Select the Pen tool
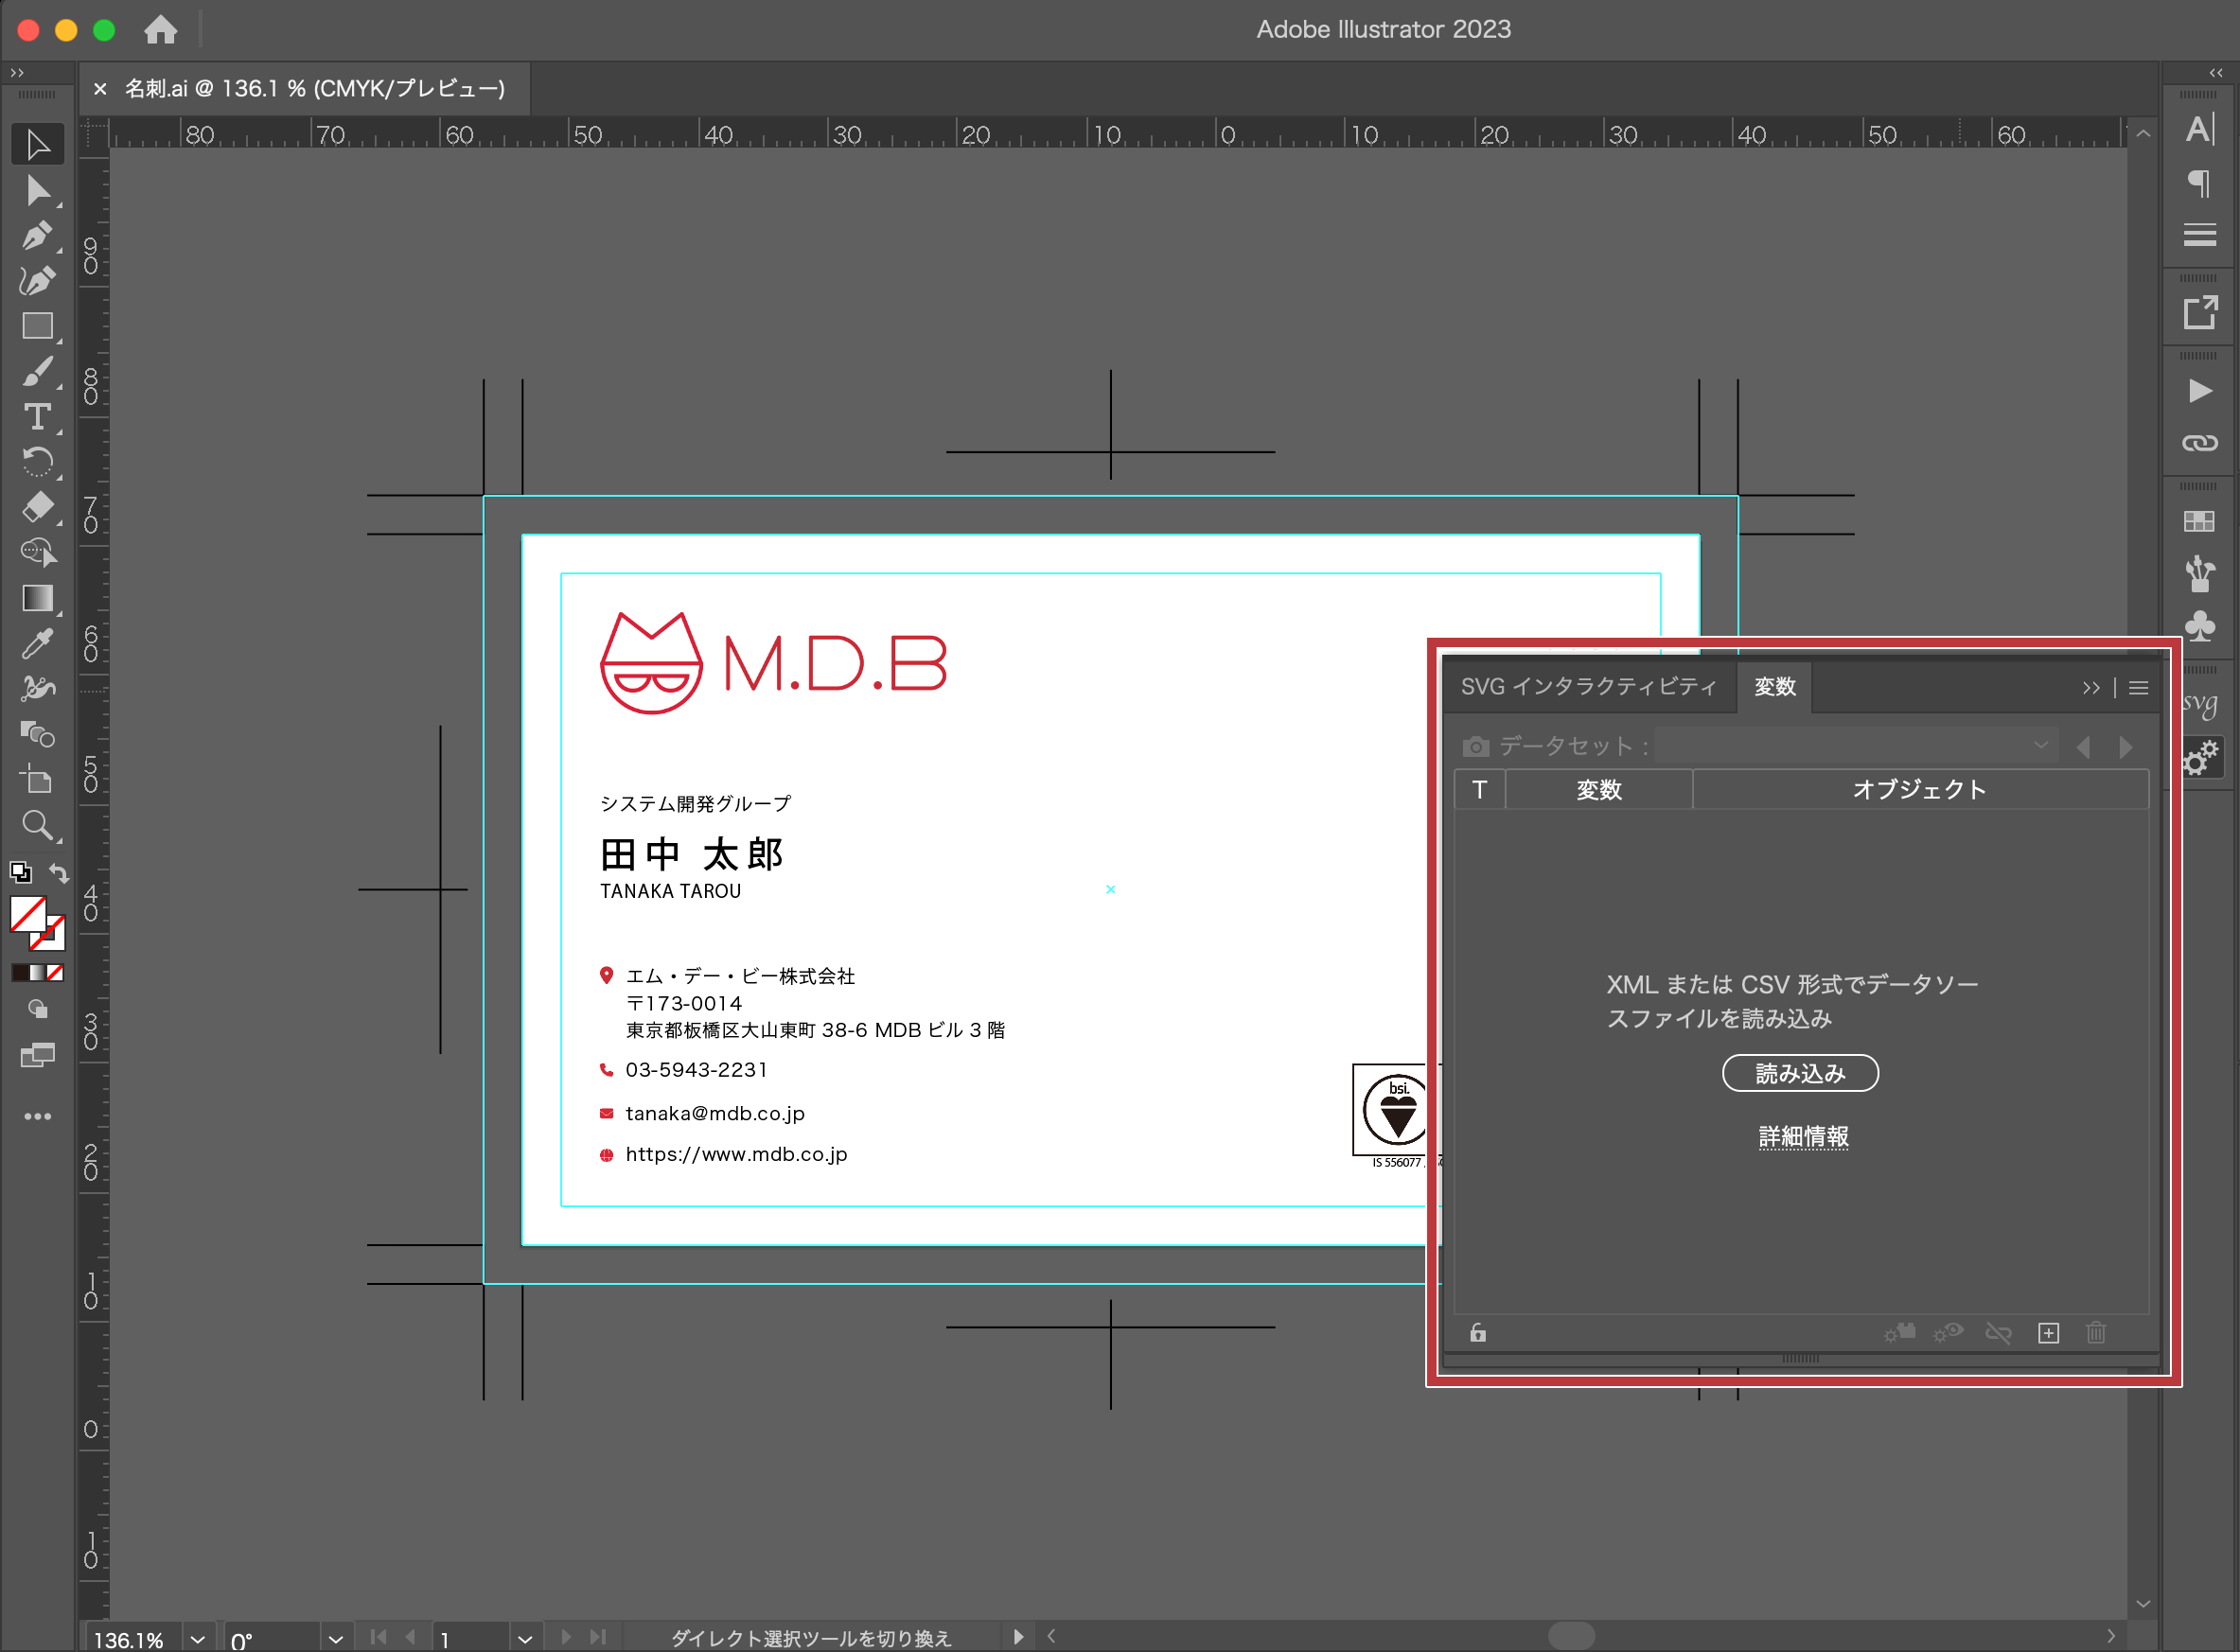Screen dimensions: 2240x1652 (x=38, y=235)
